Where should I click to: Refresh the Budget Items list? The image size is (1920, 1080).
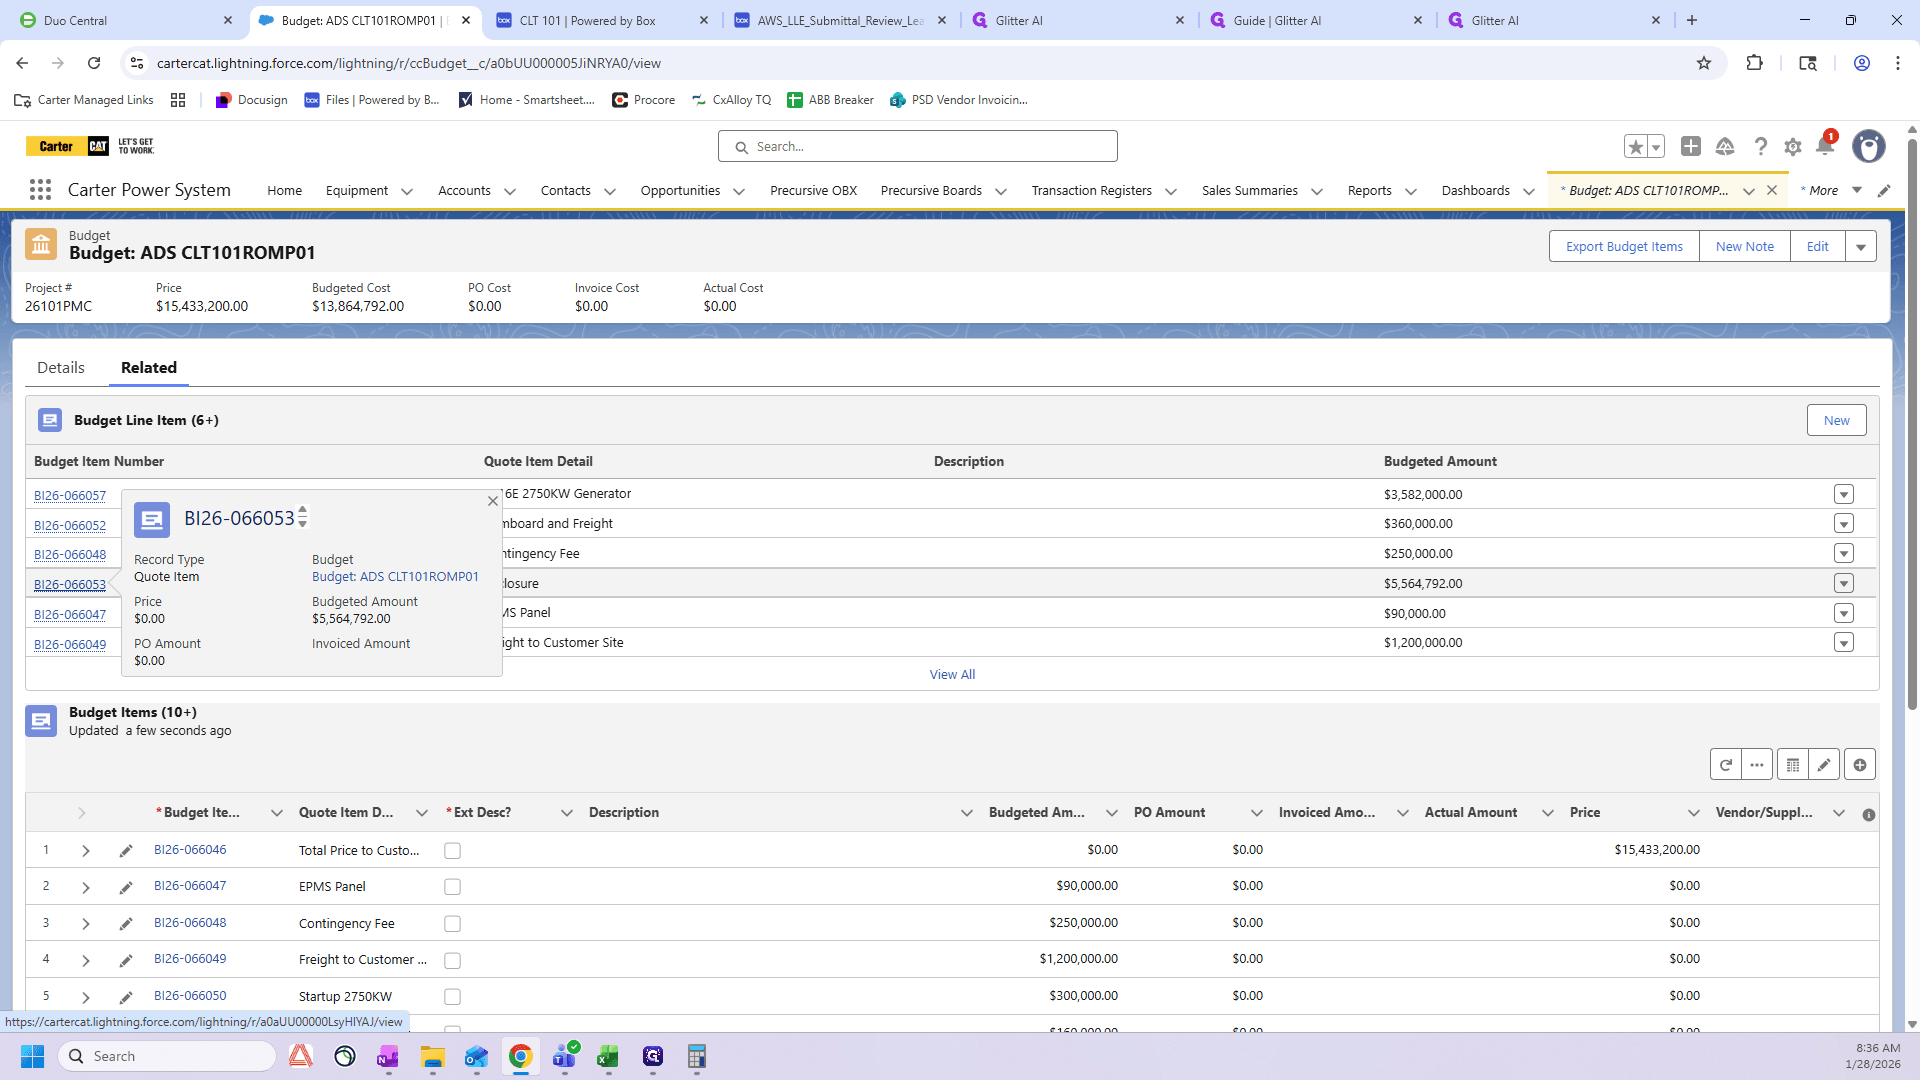click(1726, 765)
